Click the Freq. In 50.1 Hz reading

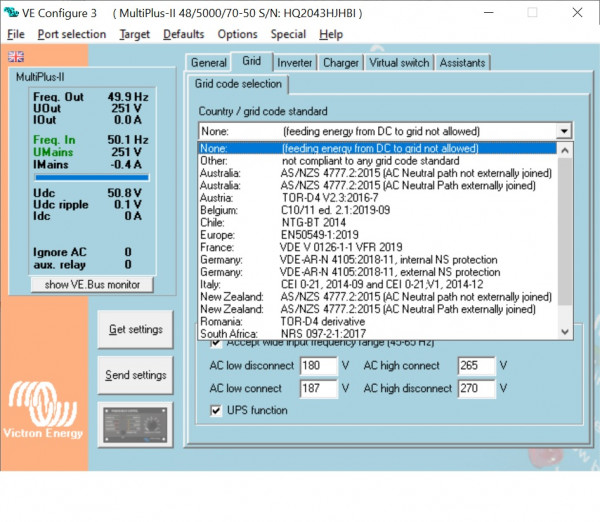click(91, 140)
